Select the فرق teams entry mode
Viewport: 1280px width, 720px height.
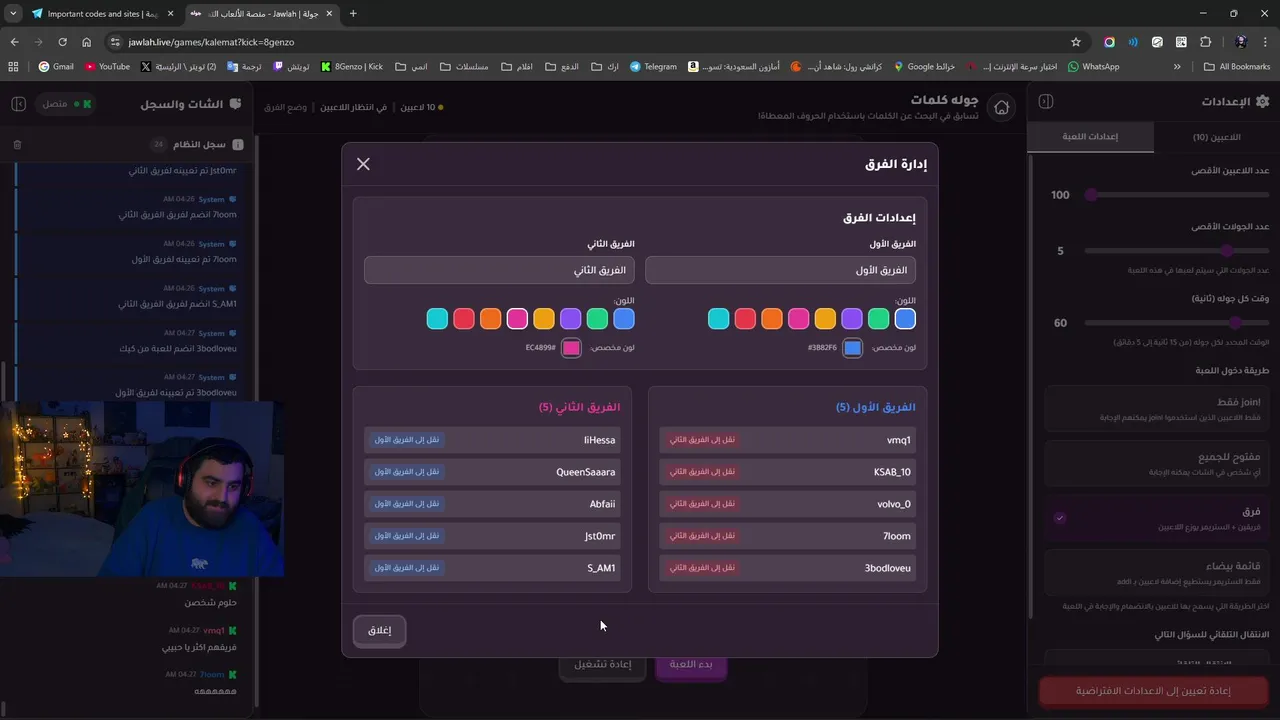pyautogui.click(x=1158, y=518)
